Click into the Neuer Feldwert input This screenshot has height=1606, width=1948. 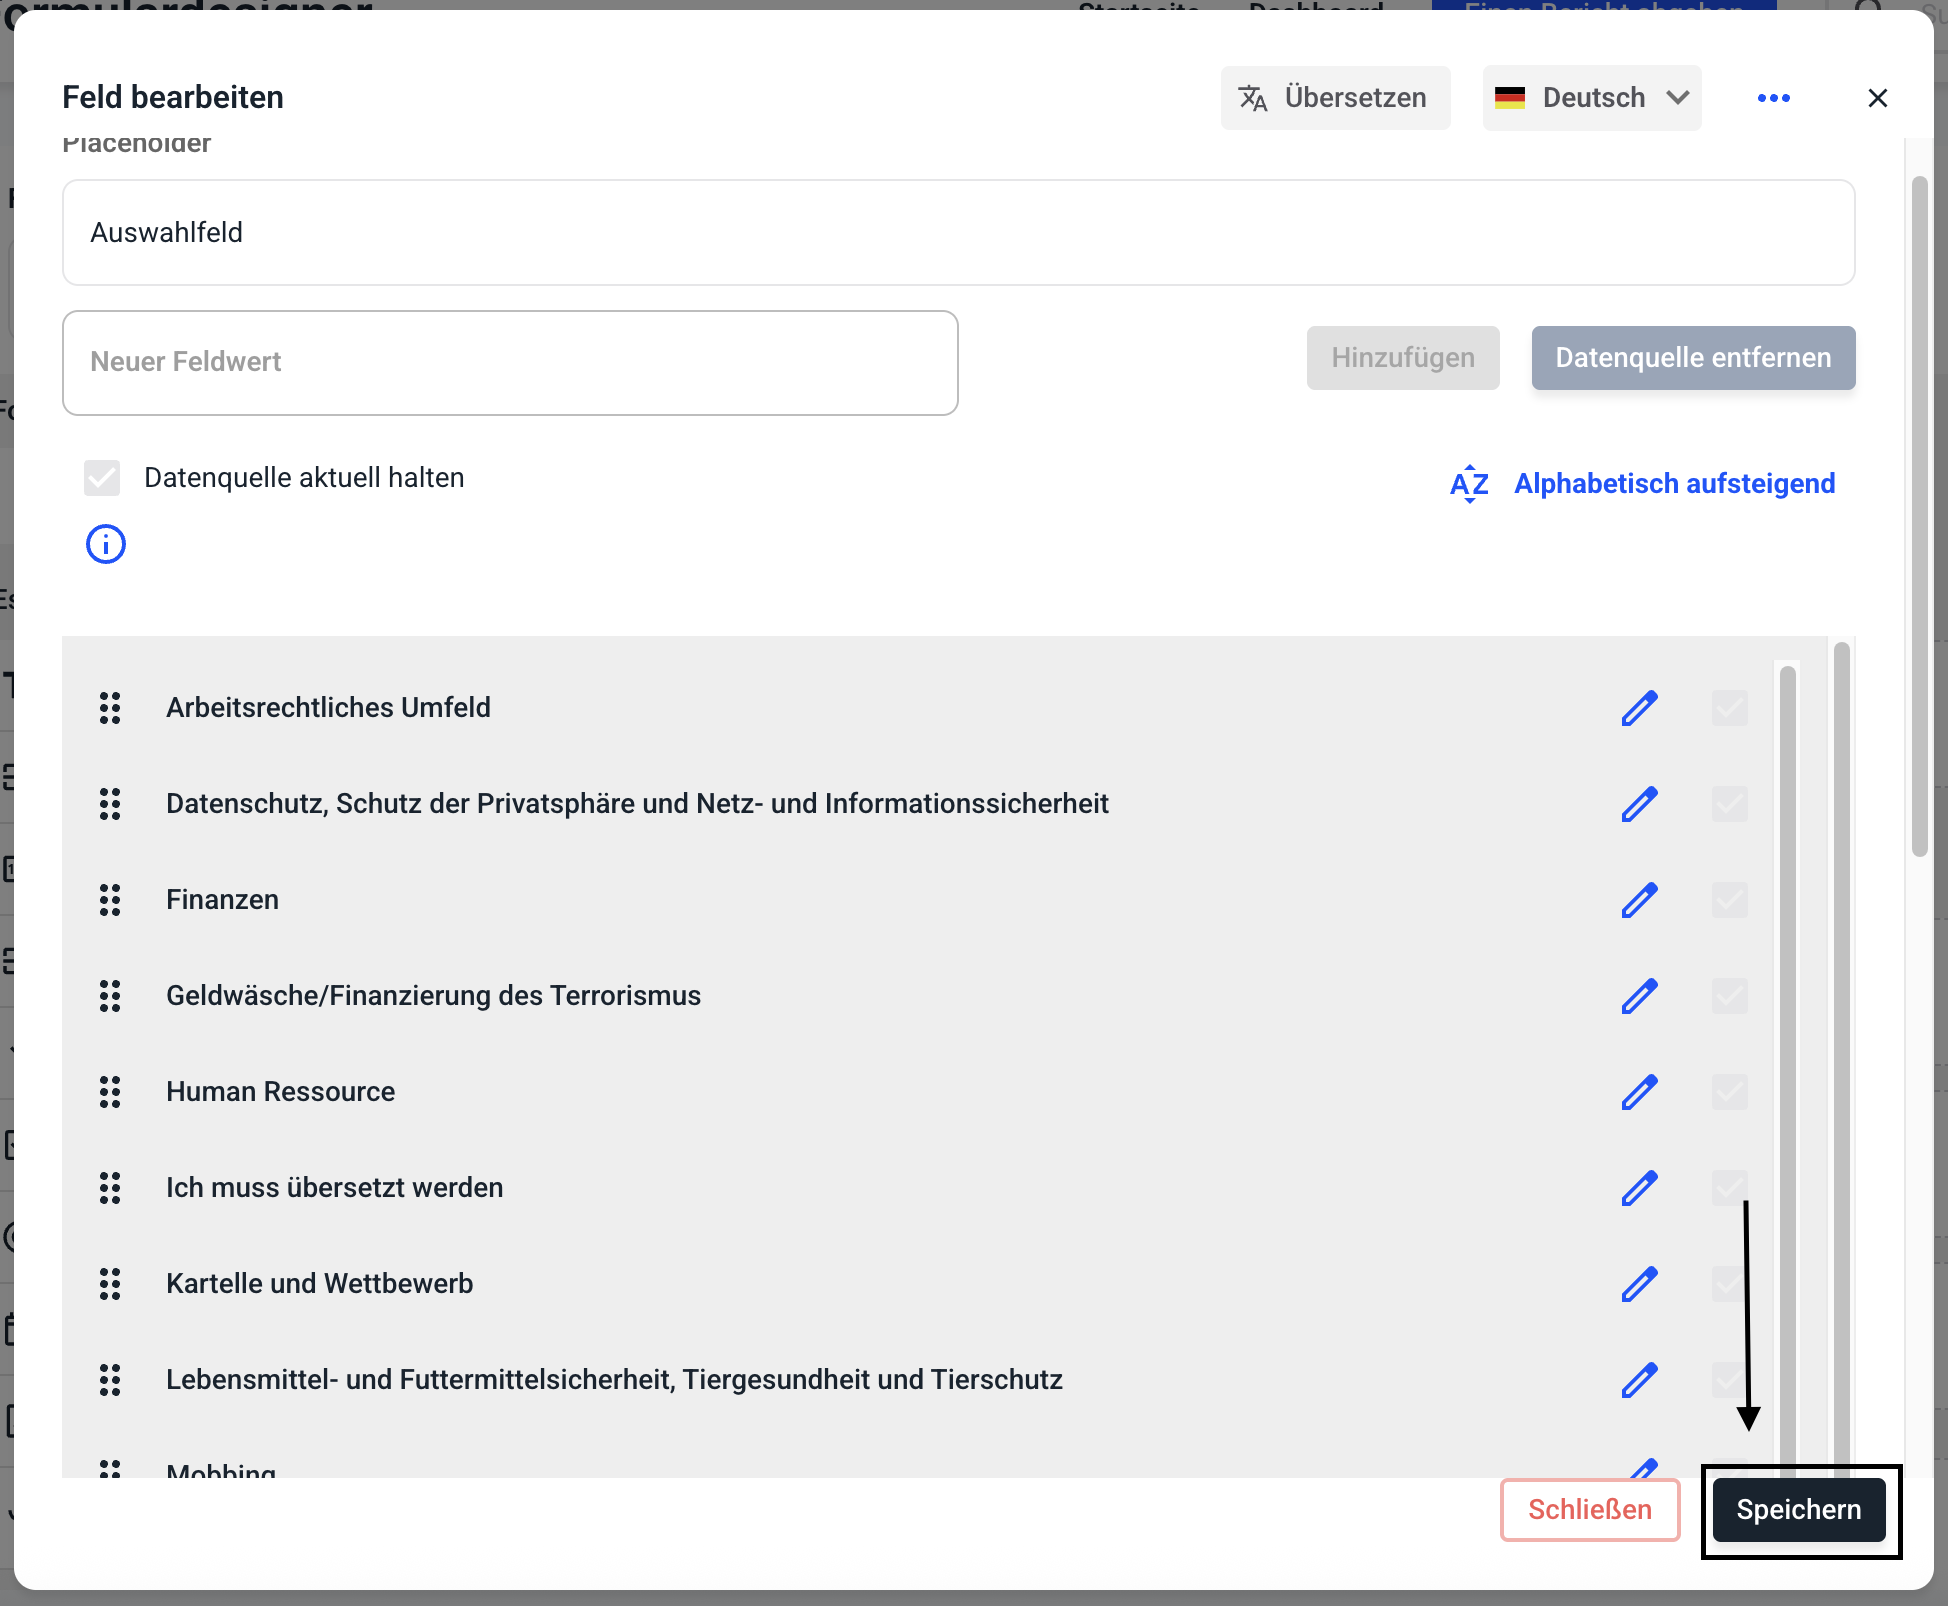510,362
